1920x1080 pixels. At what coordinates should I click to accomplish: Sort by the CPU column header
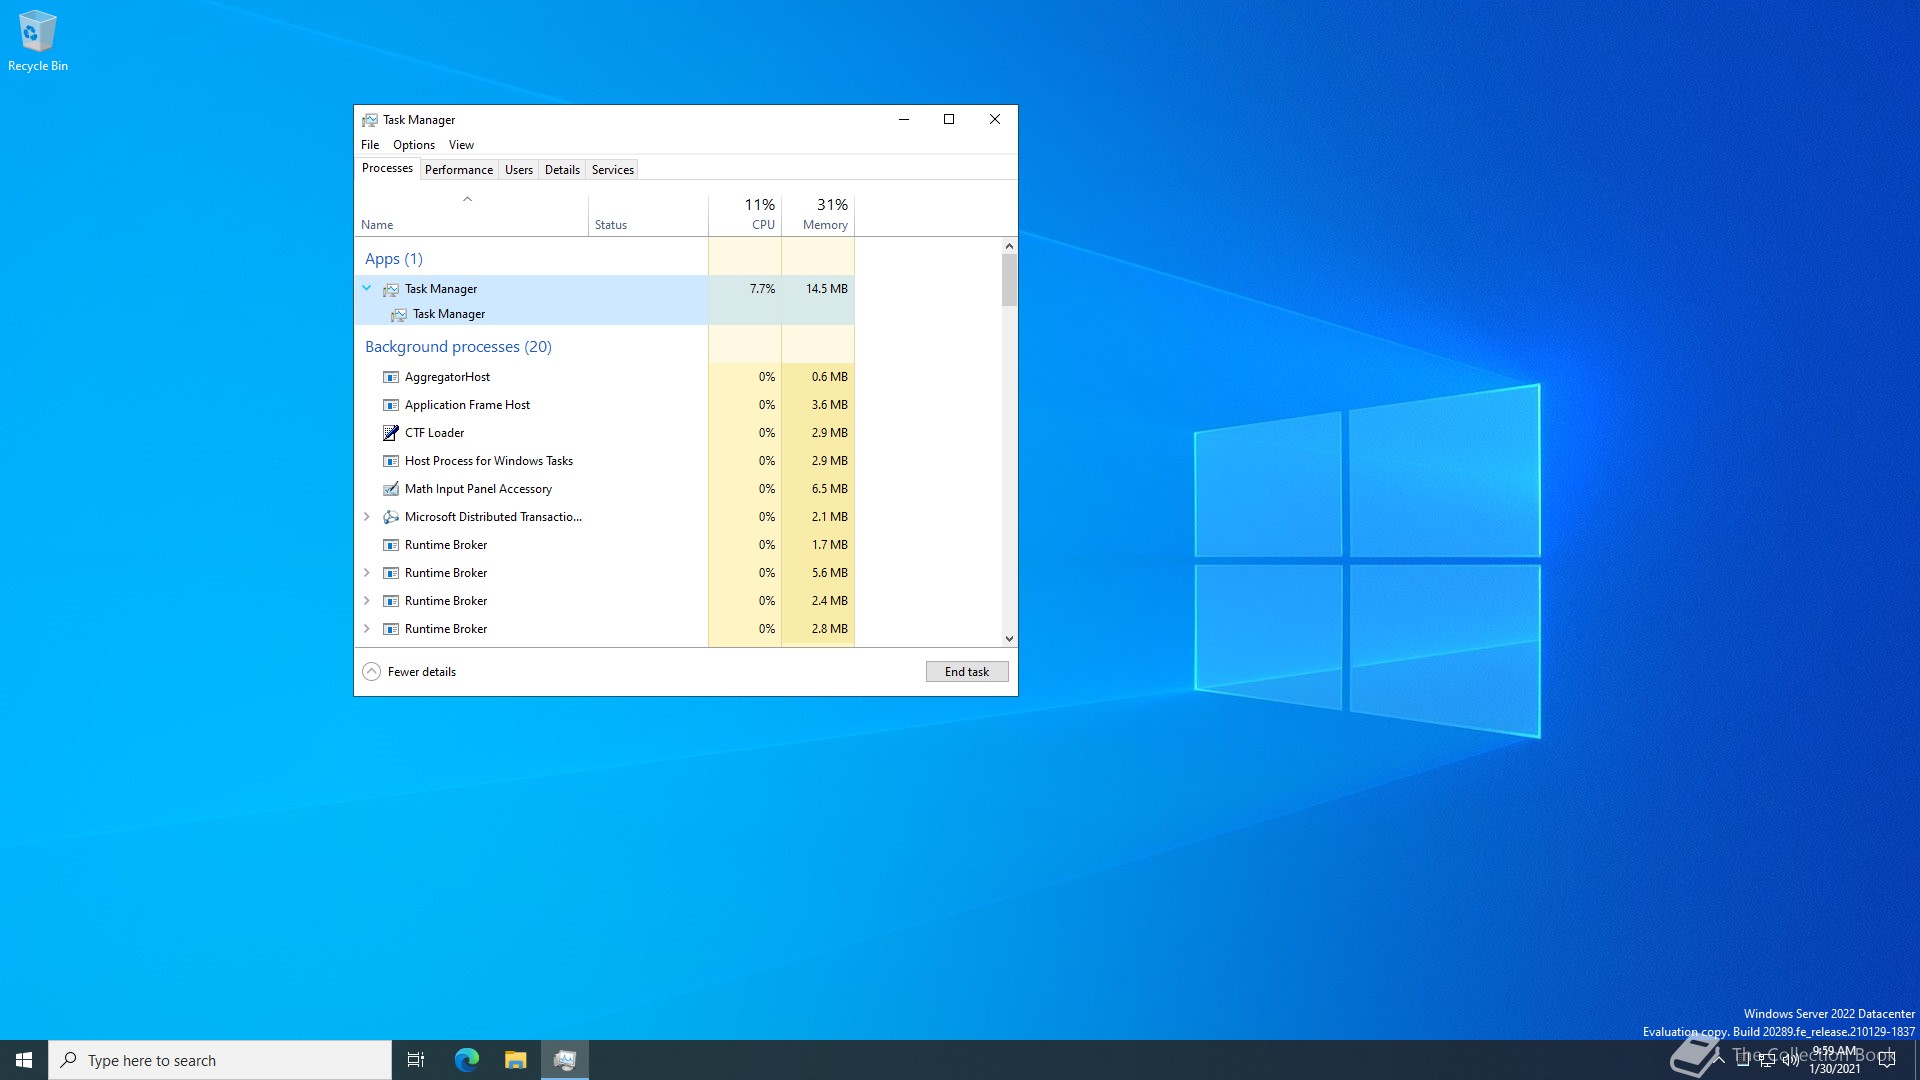[x=745, y=213]
